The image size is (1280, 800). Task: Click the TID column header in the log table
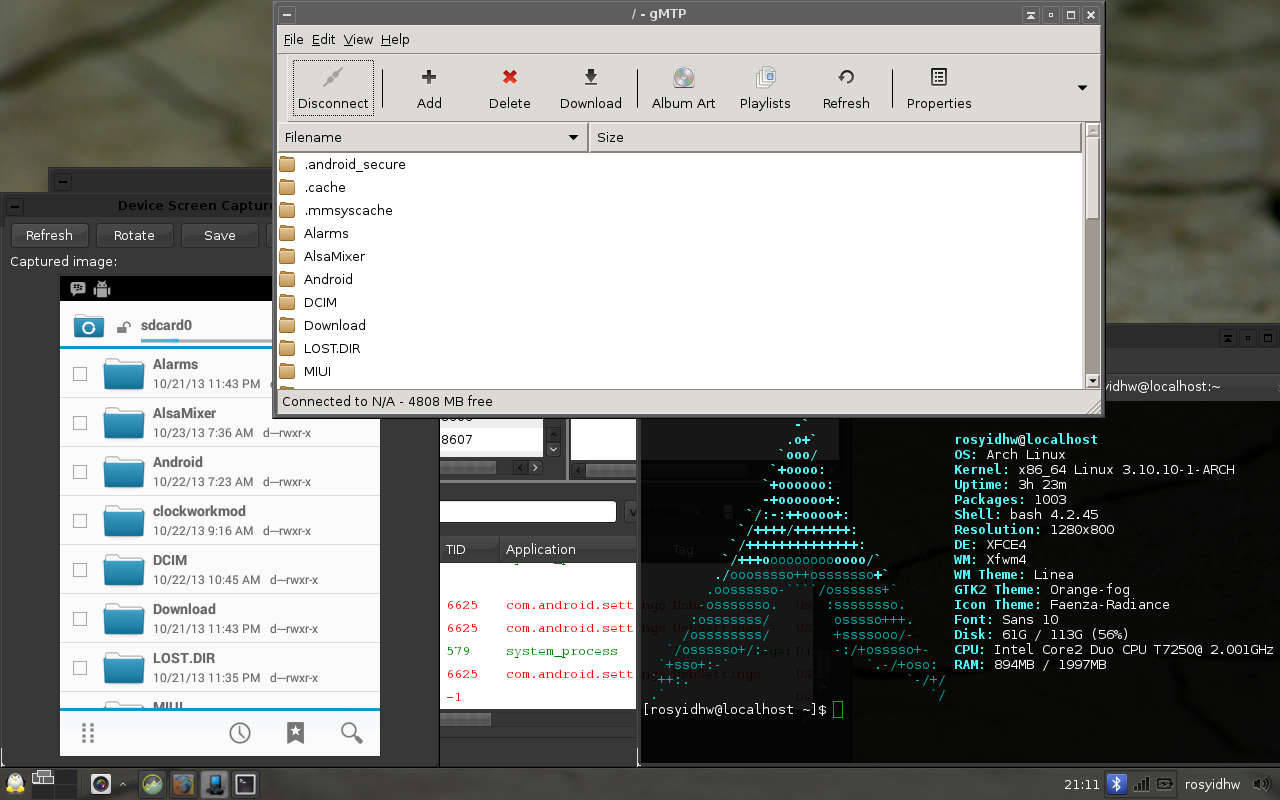[x=470, y=549]
